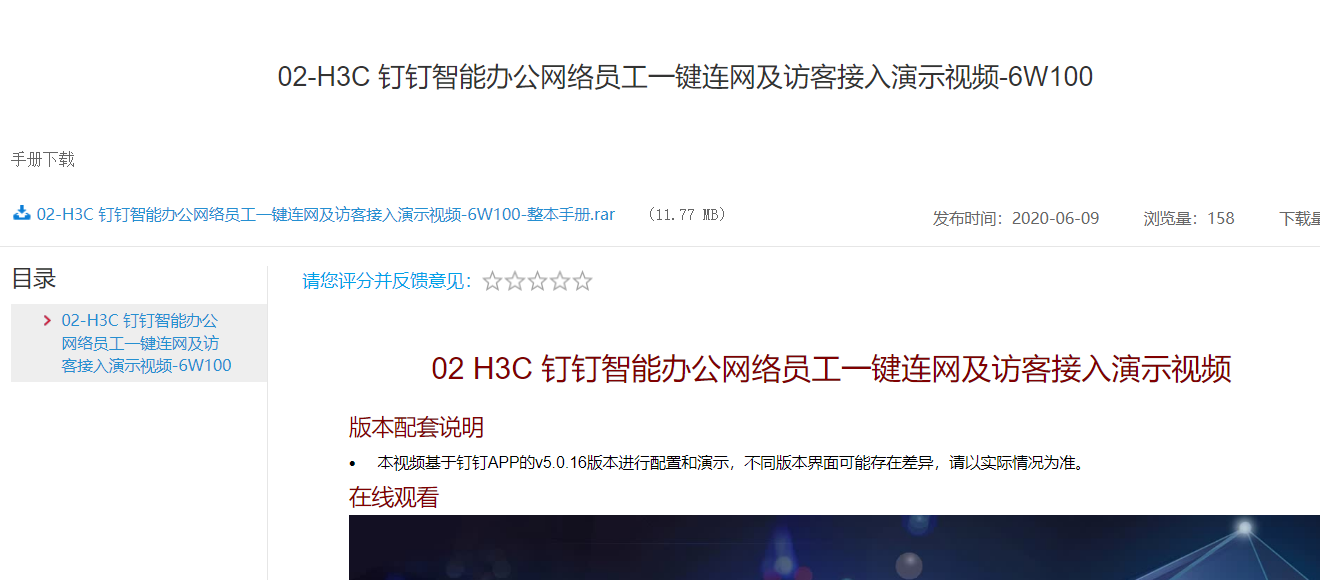Click the 手册下载 label
Screen dimensions: 1320x580
pyautogui.click(x=43, y=160)
